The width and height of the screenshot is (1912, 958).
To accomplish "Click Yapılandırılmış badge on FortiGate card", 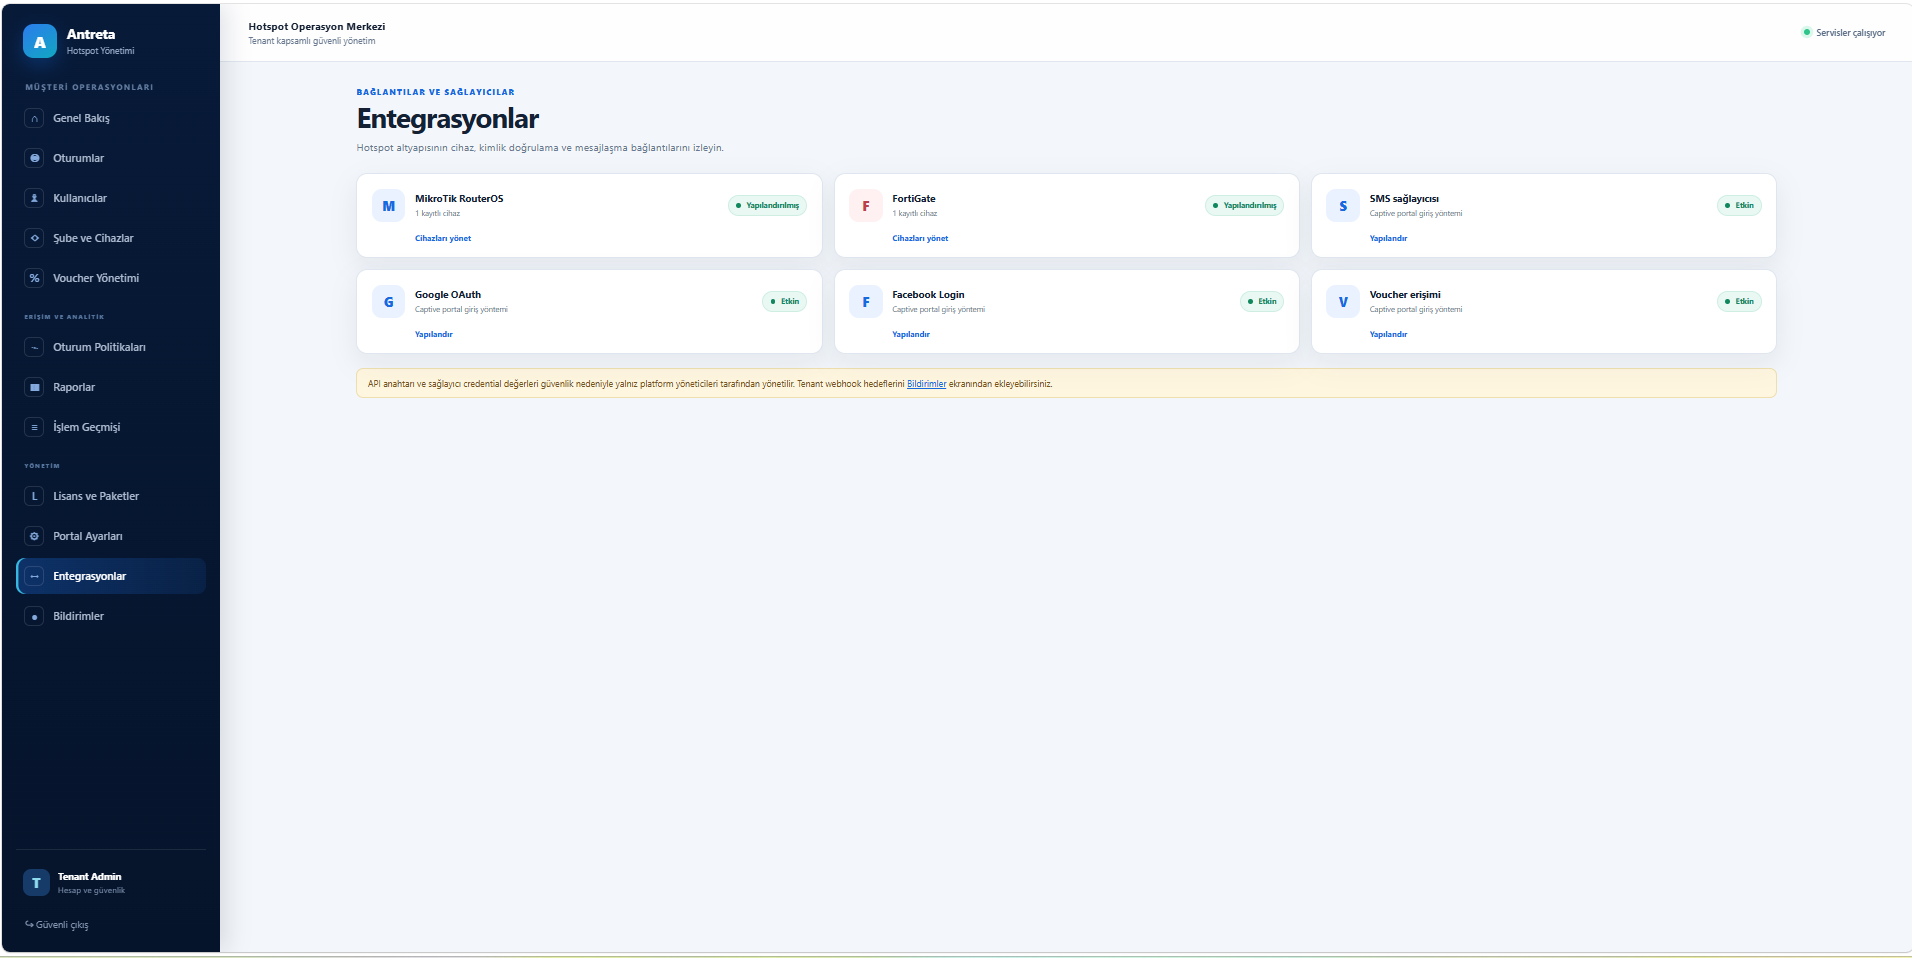I will (1244, 206).
